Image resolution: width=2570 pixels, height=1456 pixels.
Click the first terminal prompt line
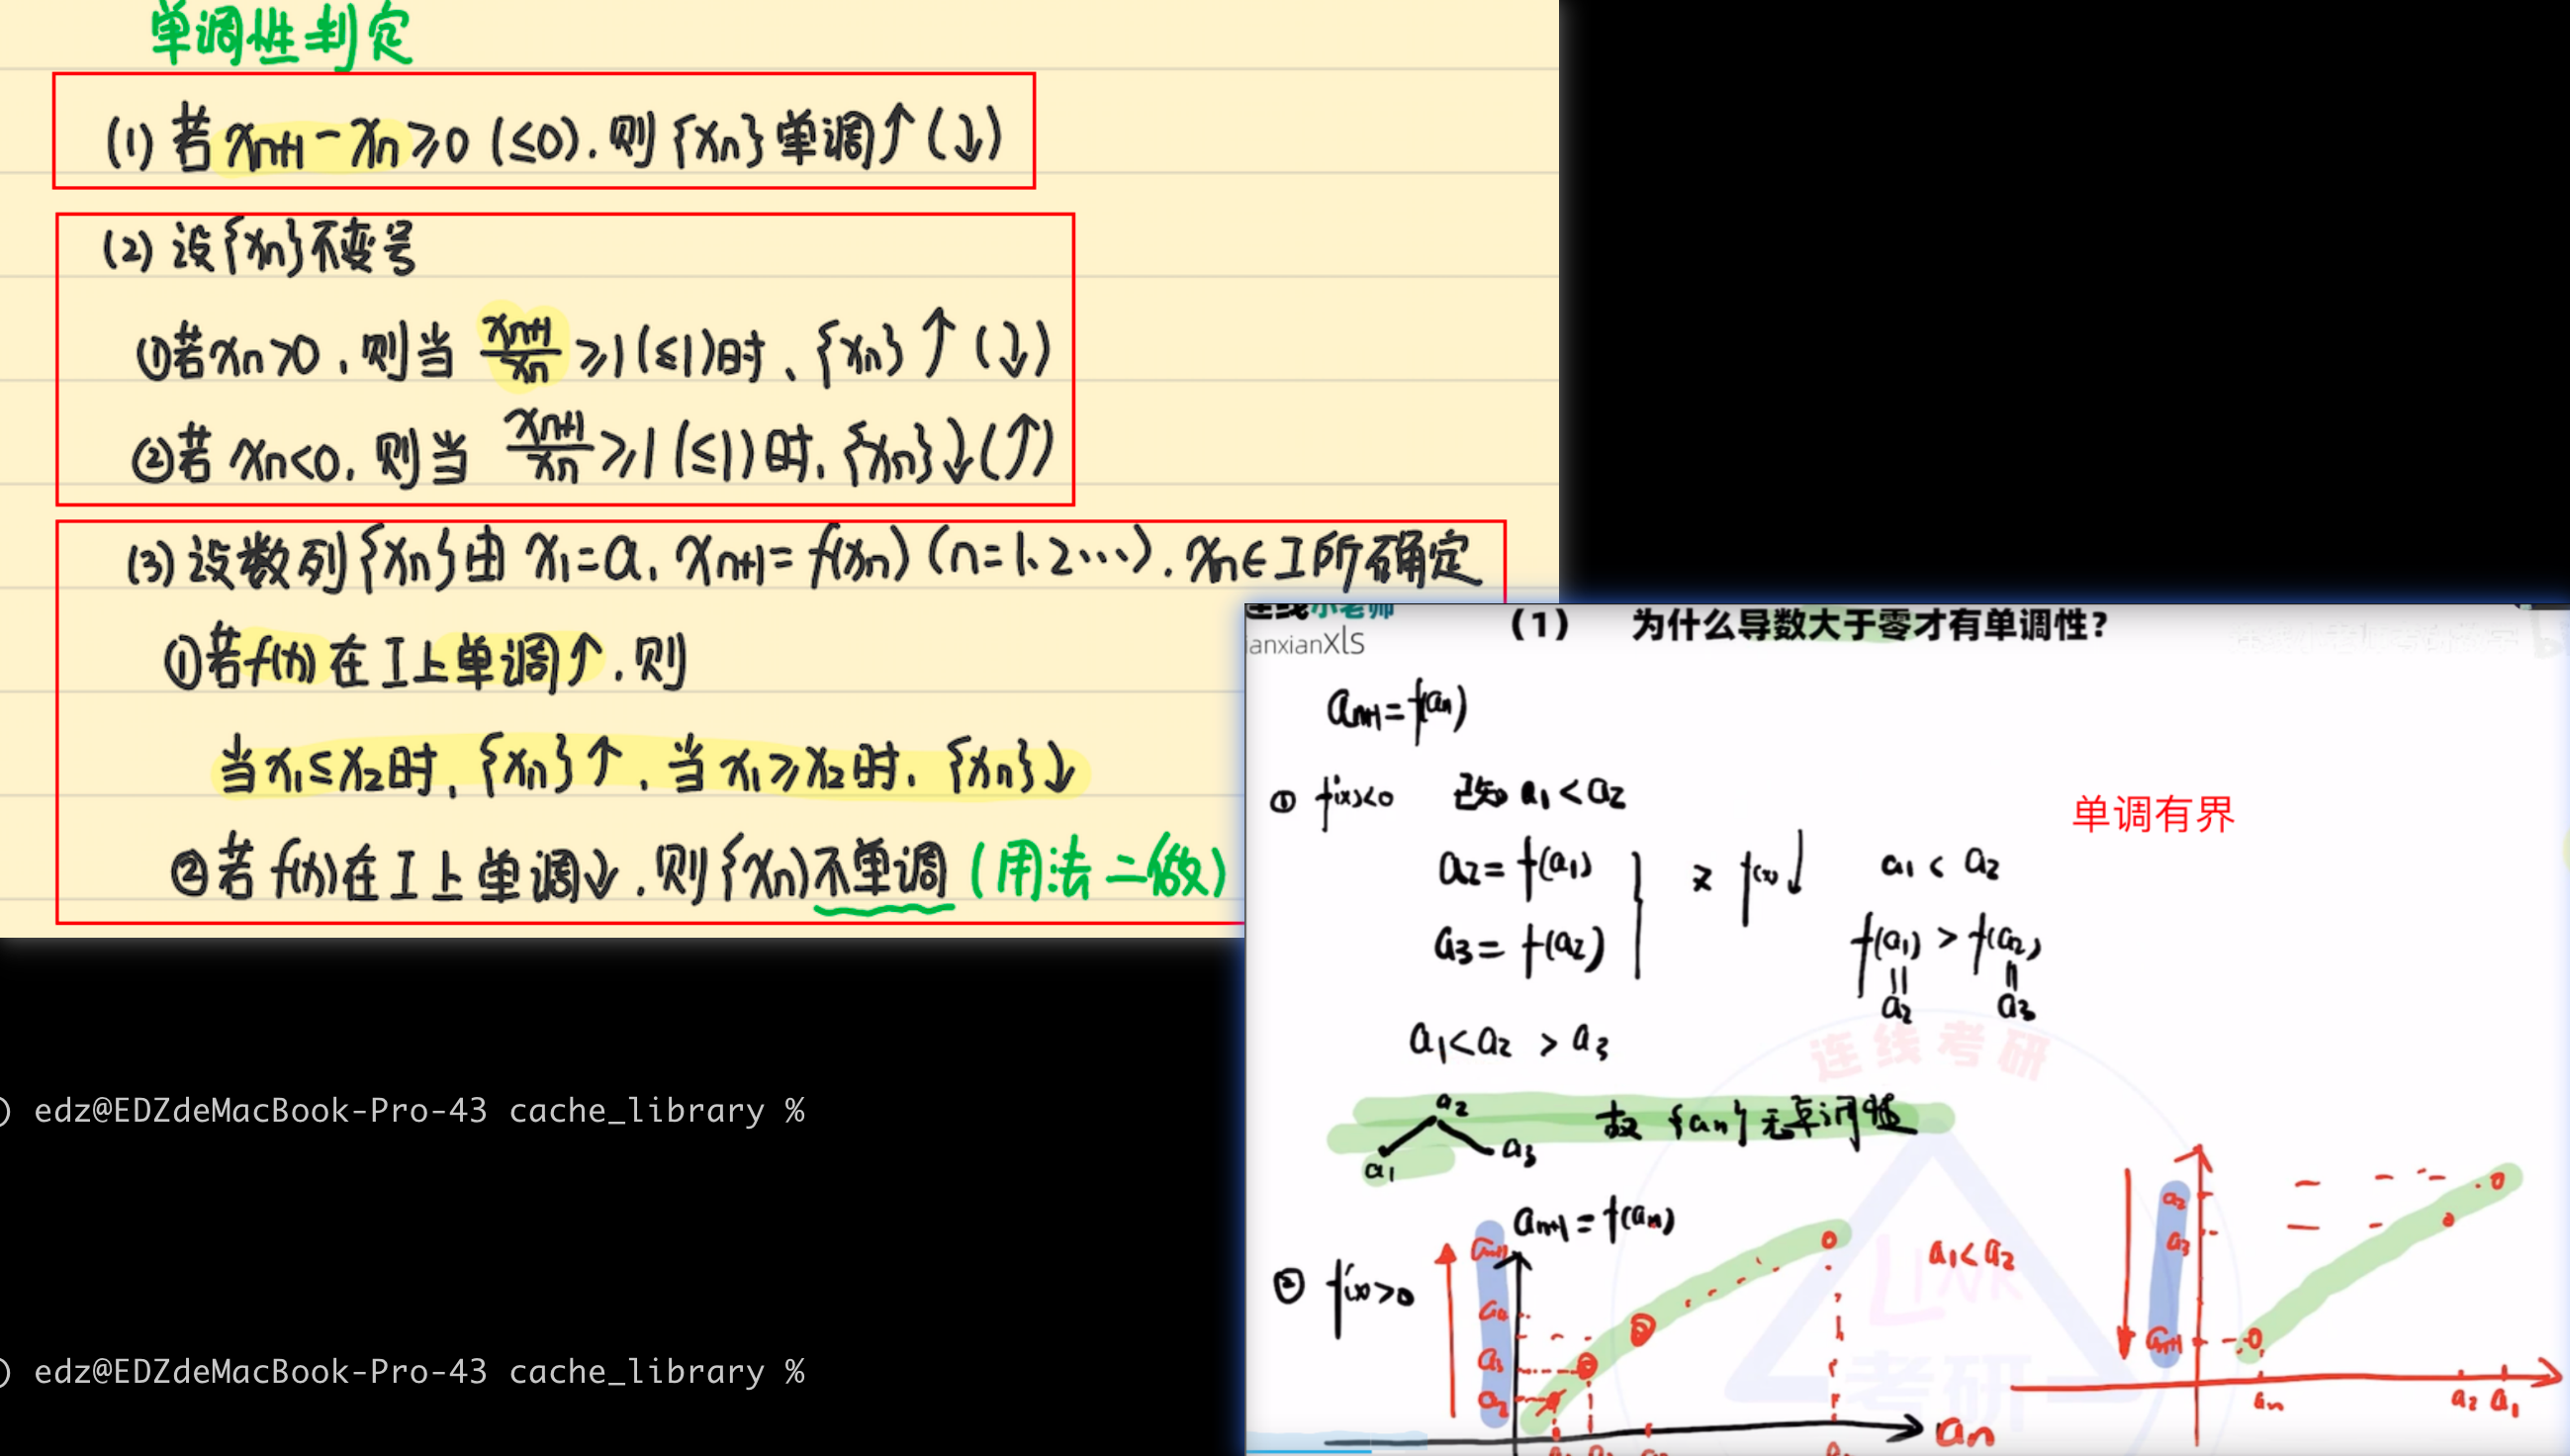click(418, 1111)
